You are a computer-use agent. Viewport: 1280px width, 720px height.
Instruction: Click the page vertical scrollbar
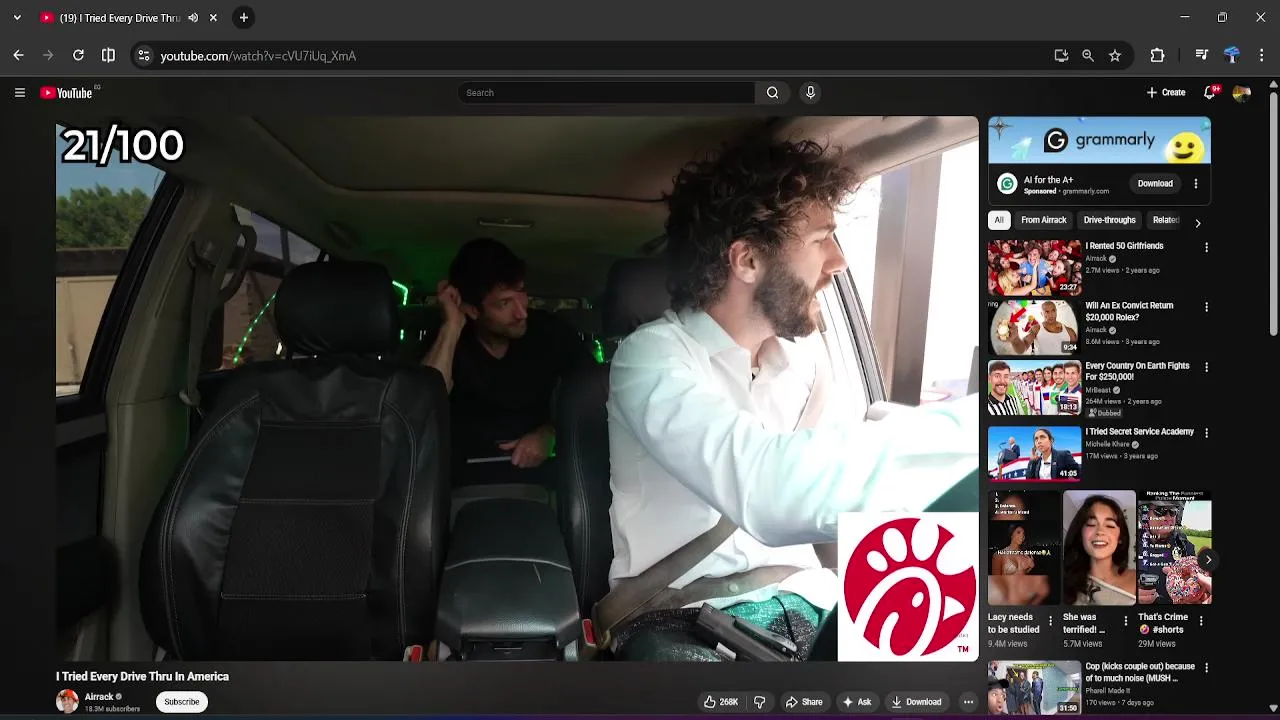click(1273, 213)
